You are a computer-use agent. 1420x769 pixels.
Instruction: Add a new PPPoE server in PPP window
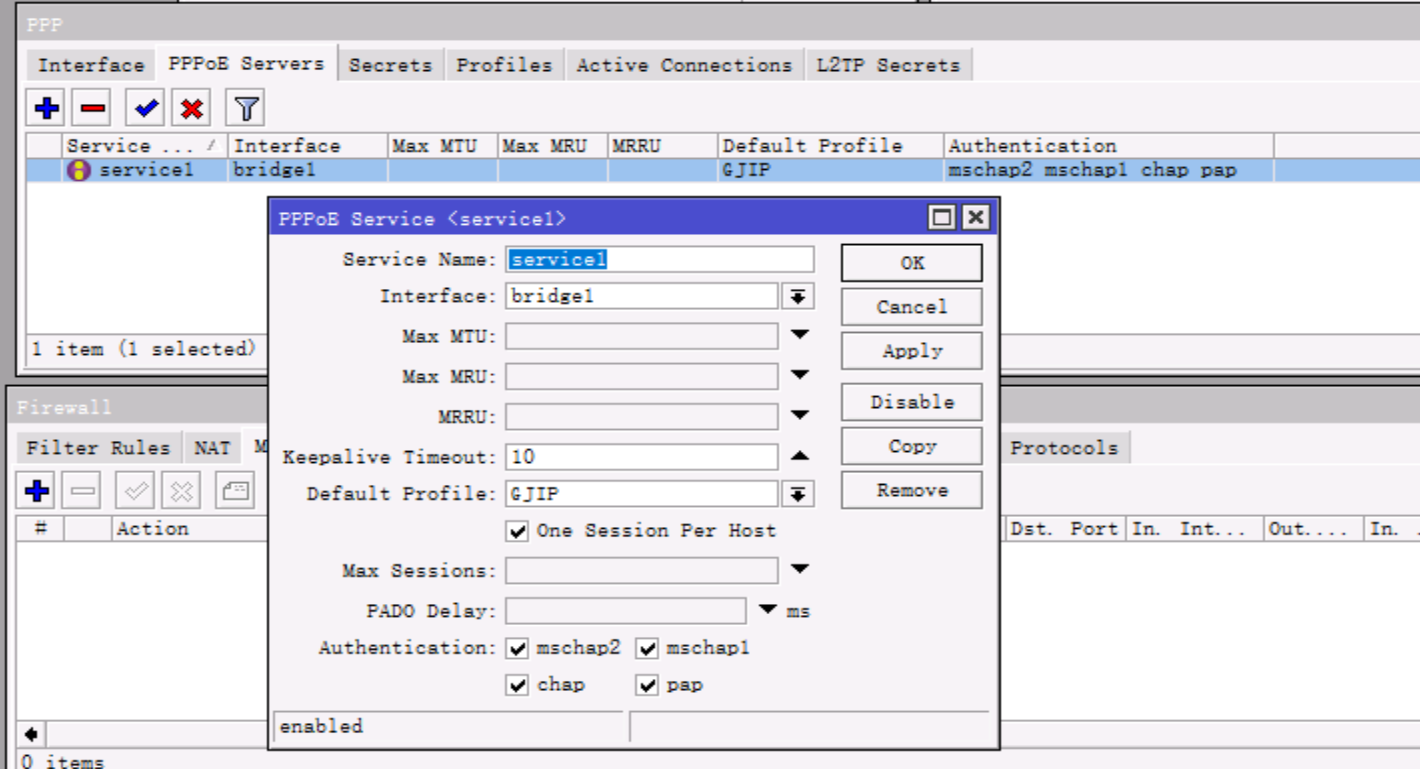[46, 107]
